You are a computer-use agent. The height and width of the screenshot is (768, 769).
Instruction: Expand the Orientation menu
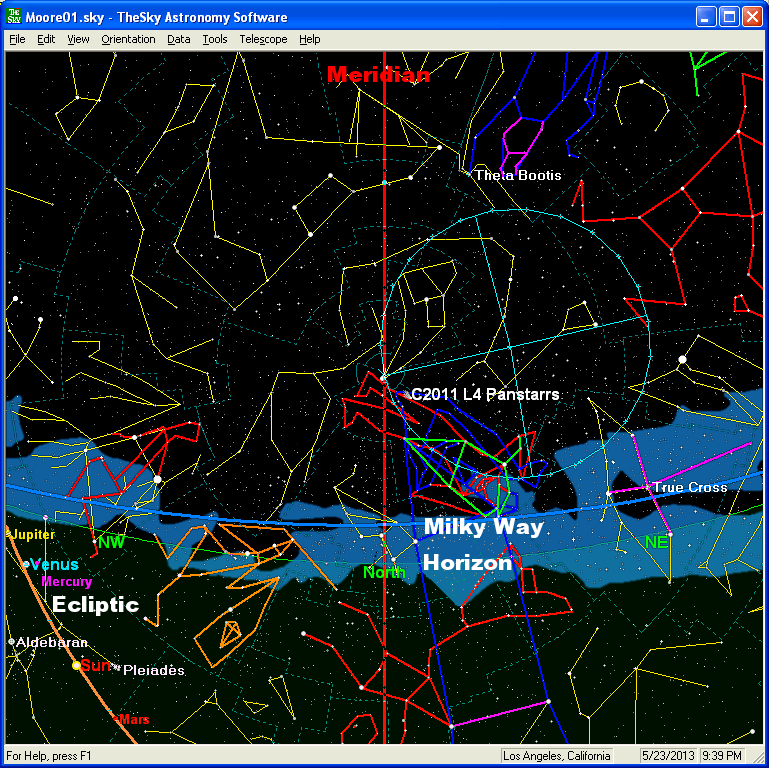click(128, 39)
